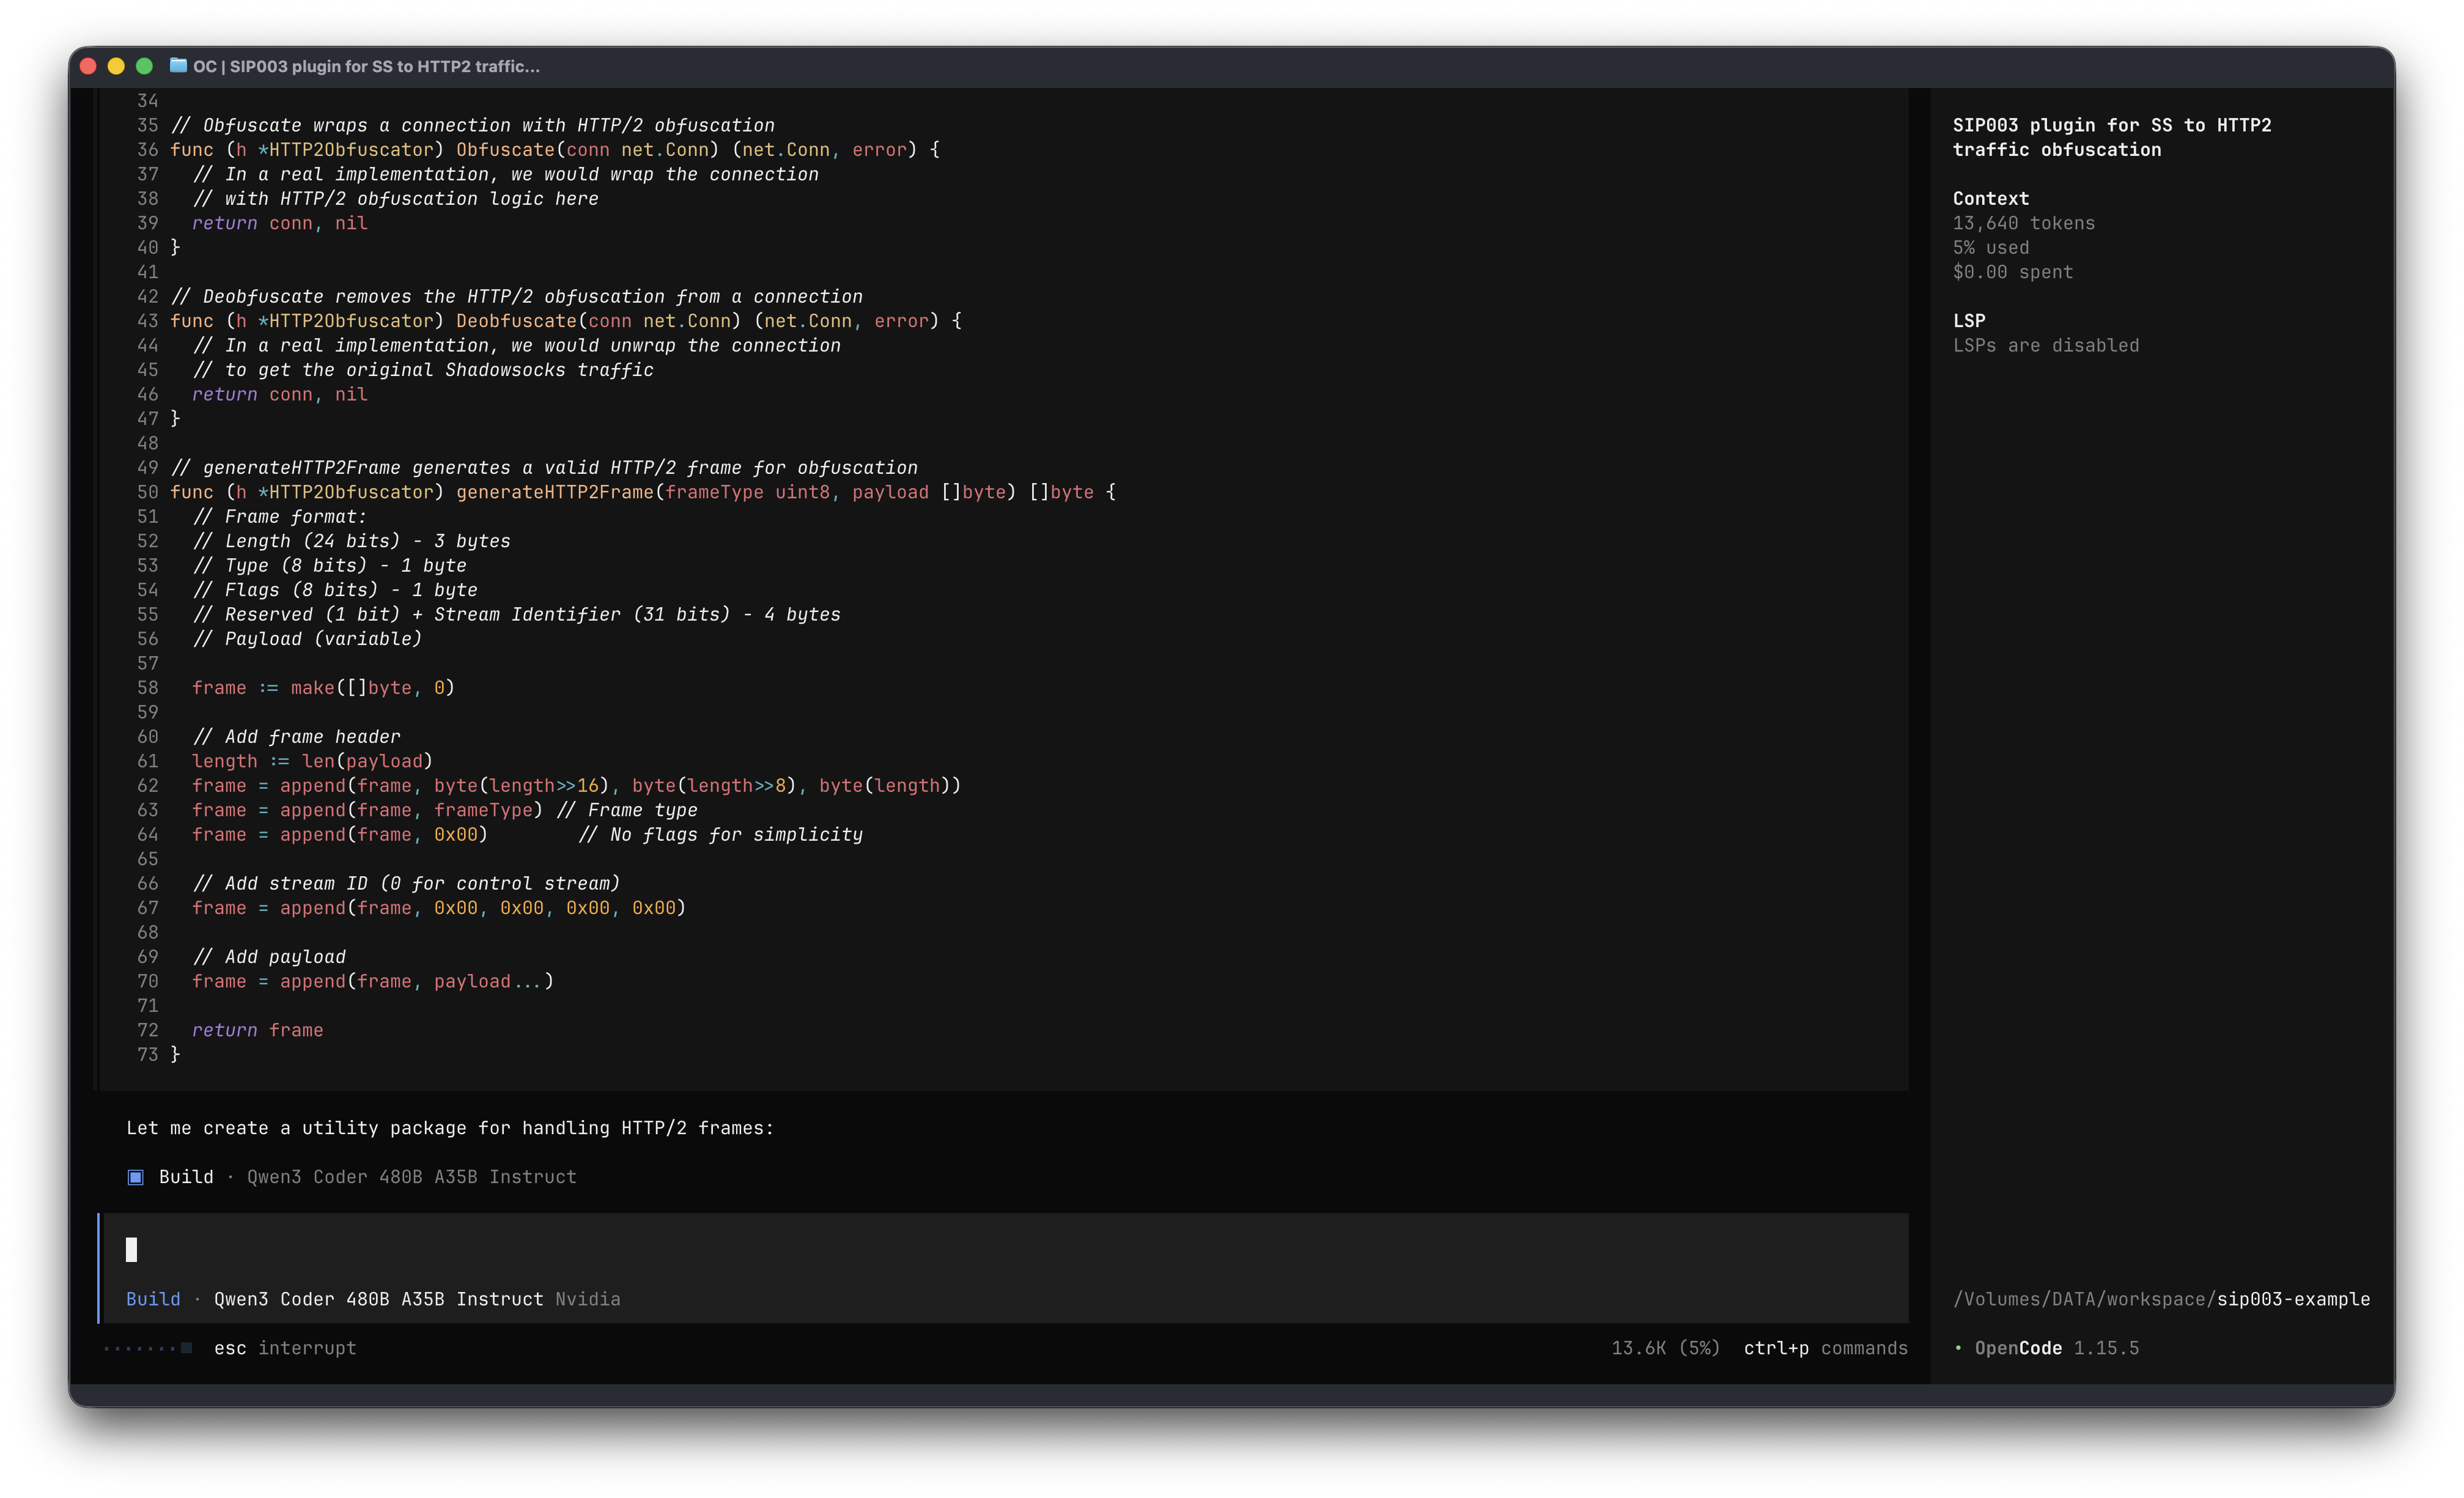This screenshot has width=2464, height=1498.
Task: Click the folder icon in the title bar
Action: click(178, 66)
